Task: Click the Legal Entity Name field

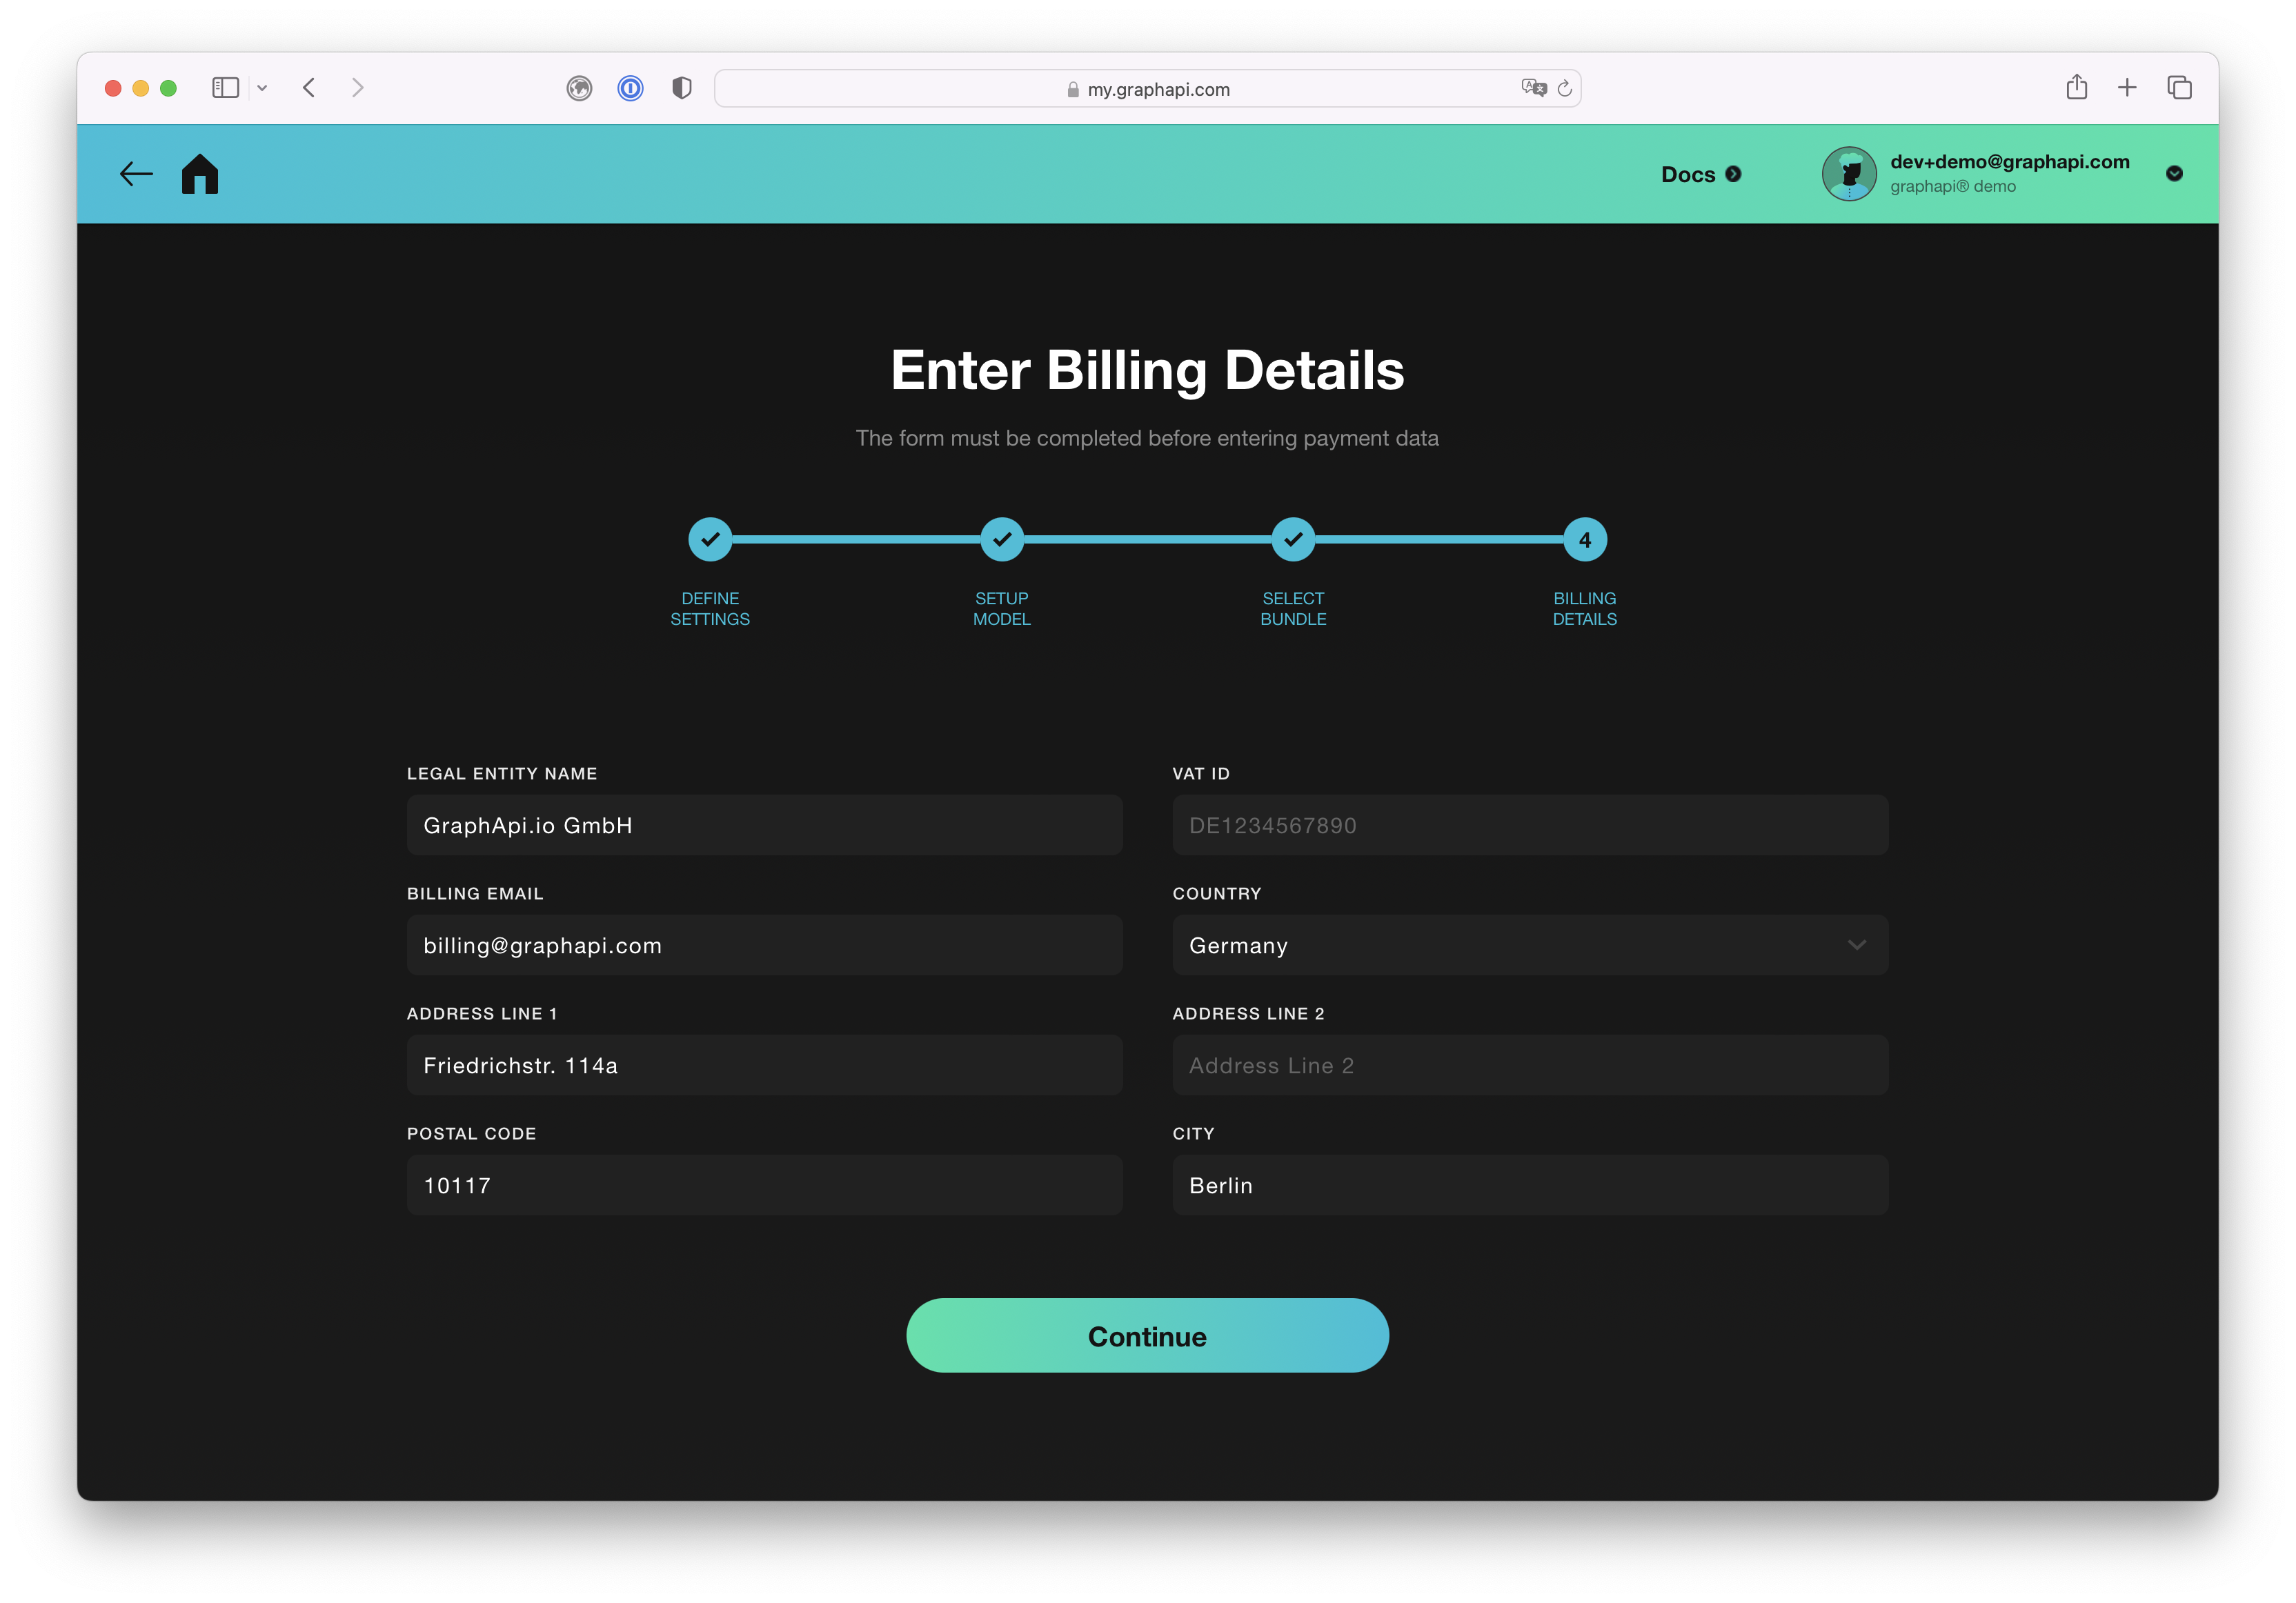Action: 765,825
